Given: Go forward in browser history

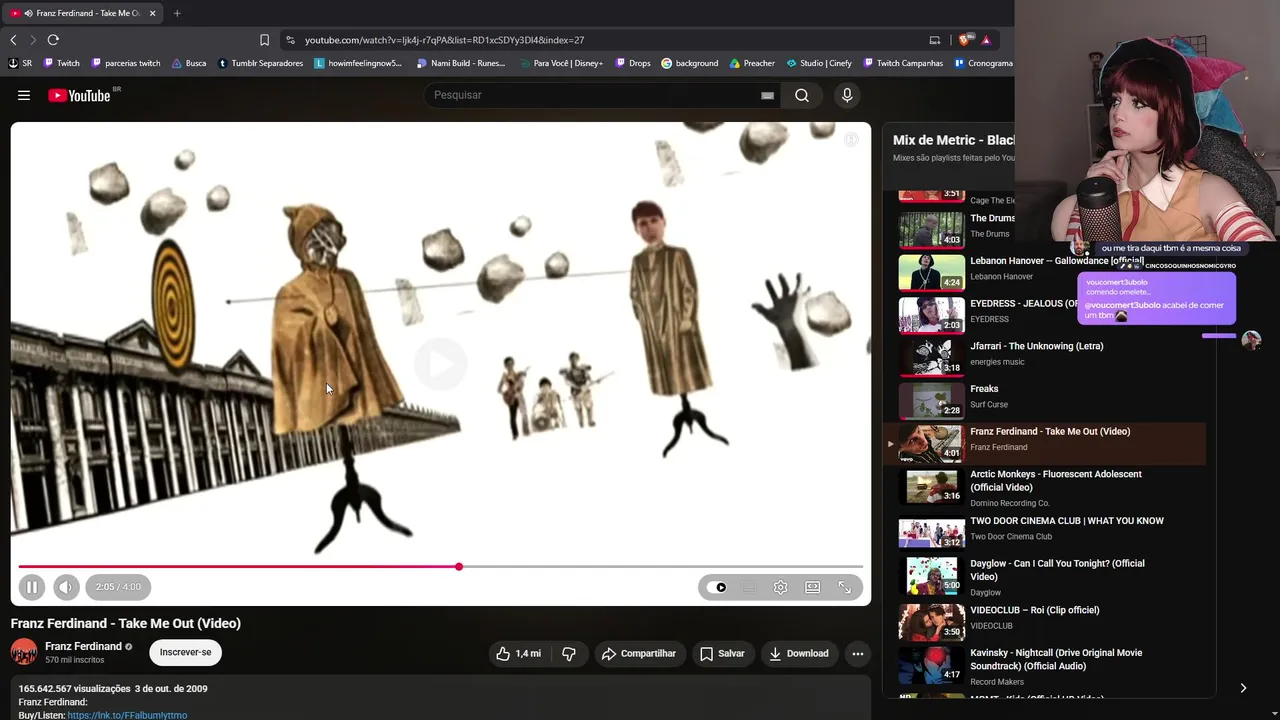Looking at the screenshot, I should pyautogui.click(x=33, y=40).
